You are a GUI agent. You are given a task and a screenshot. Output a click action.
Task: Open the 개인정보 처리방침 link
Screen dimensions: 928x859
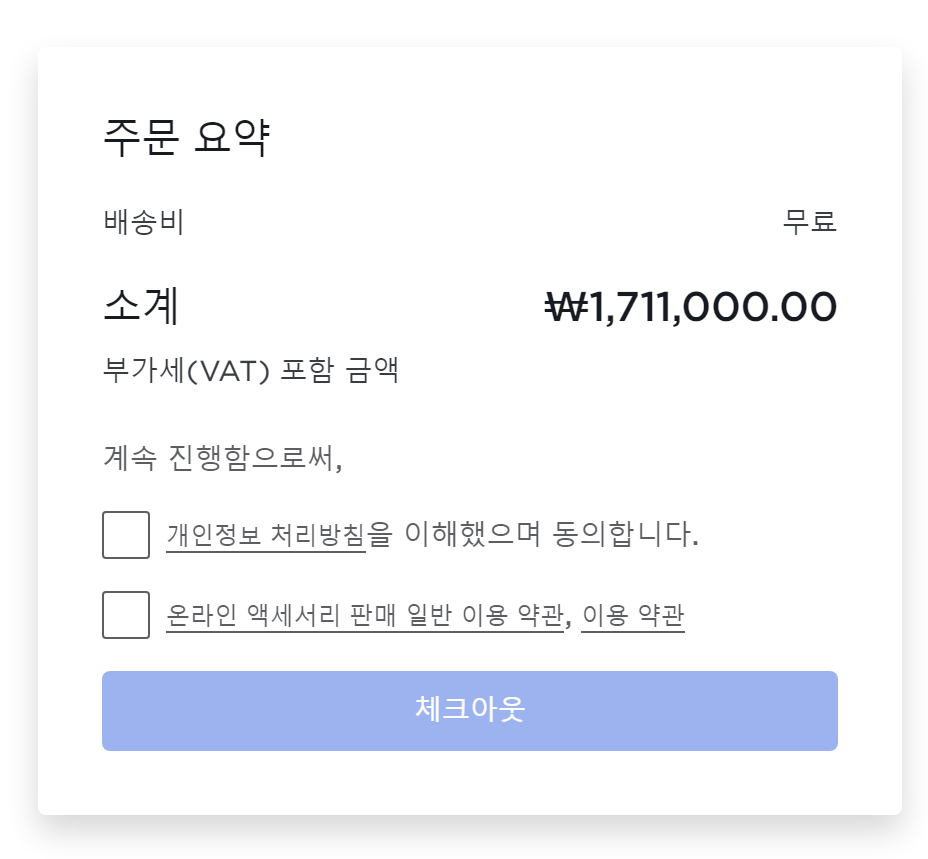click(x=266, y=536)
